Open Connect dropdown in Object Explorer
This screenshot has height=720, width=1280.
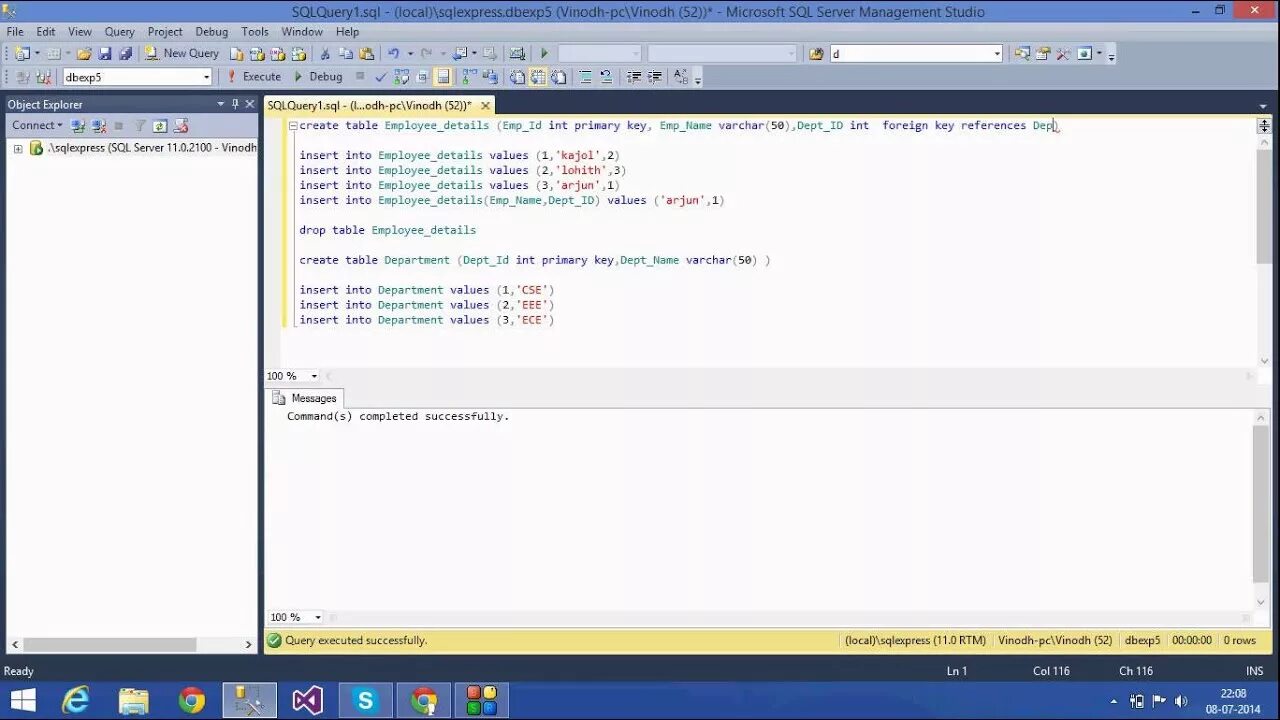(37, 125)
